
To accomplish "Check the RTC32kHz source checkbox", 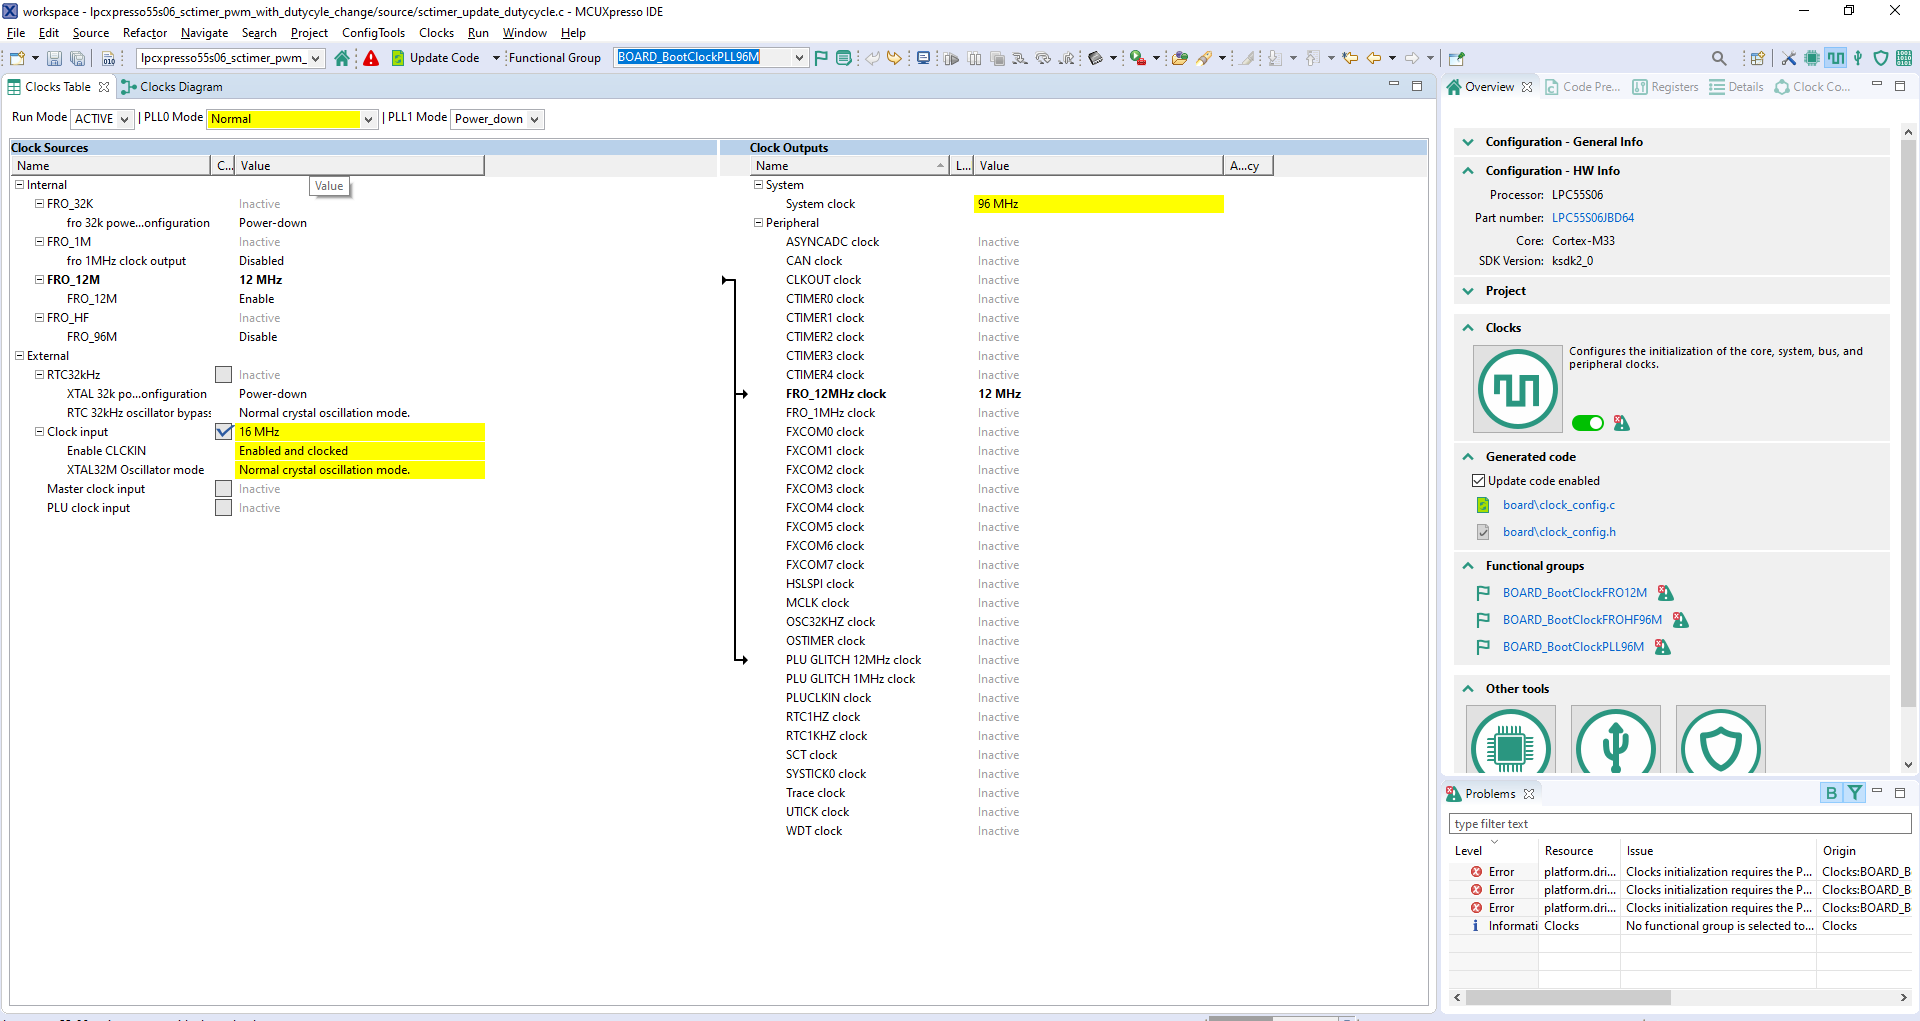I will 224,375.
